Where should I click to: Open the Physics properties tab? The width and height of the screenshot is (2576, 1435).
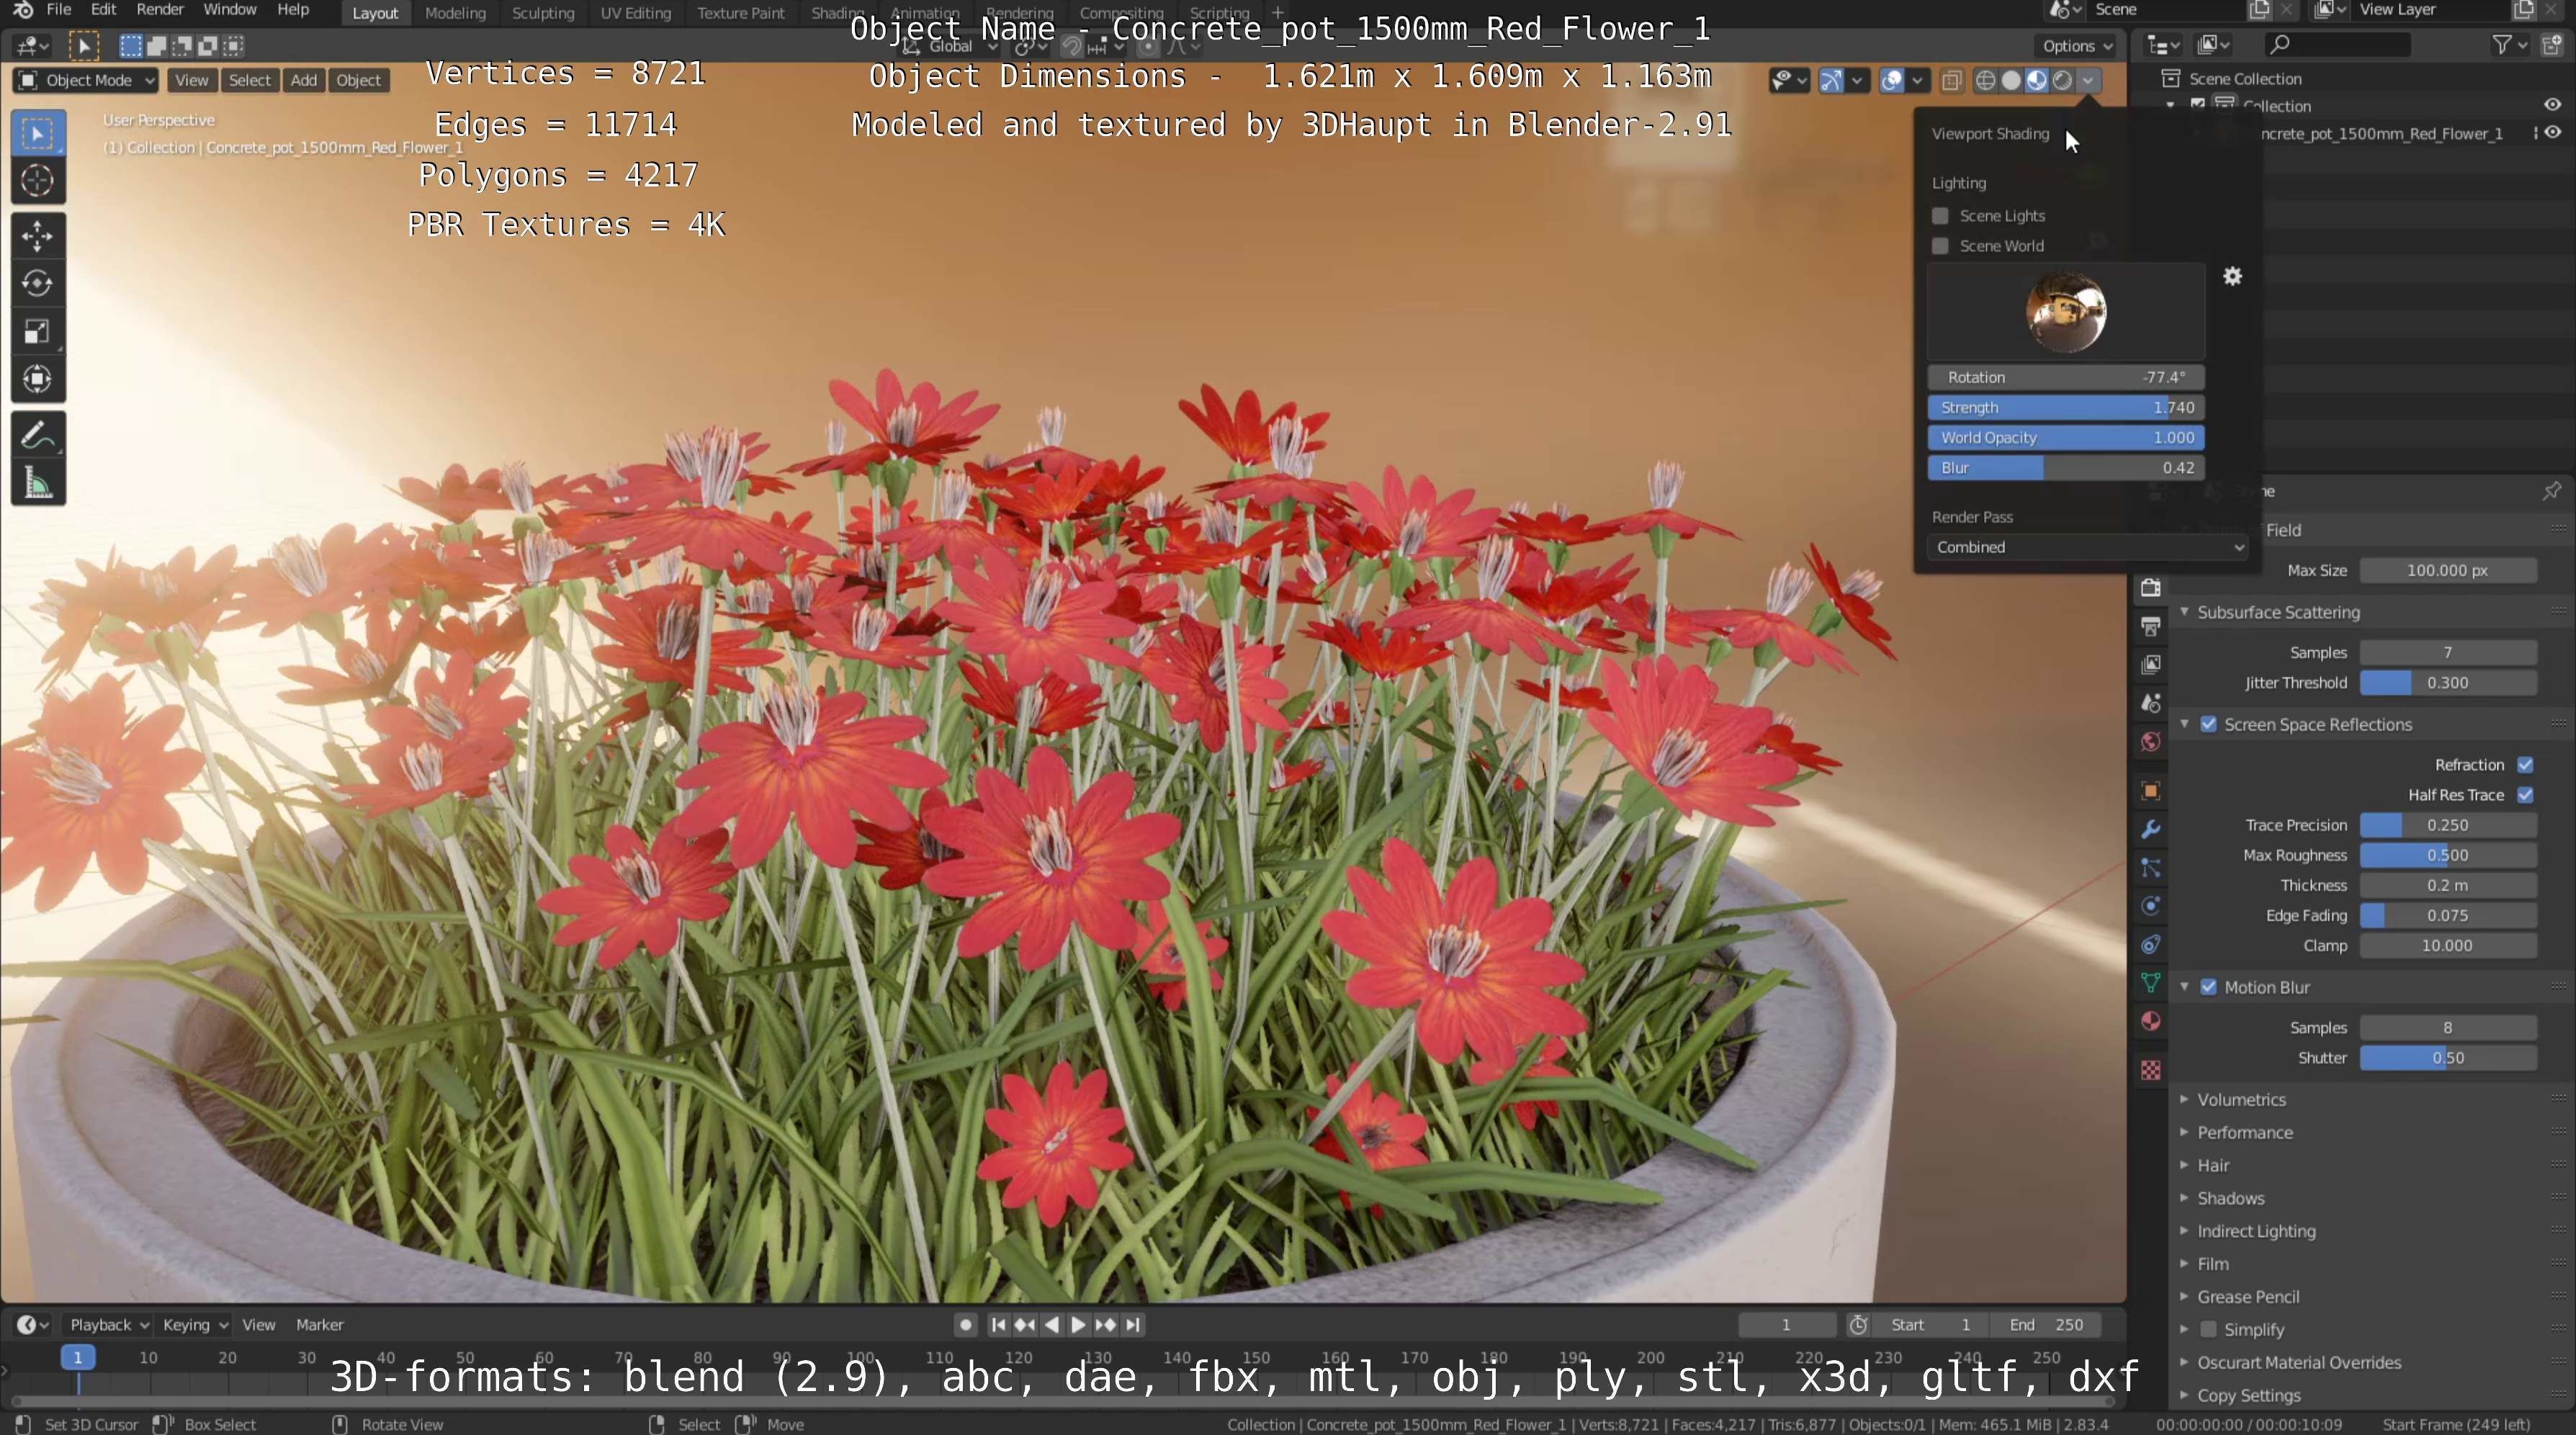(2151, 906)
